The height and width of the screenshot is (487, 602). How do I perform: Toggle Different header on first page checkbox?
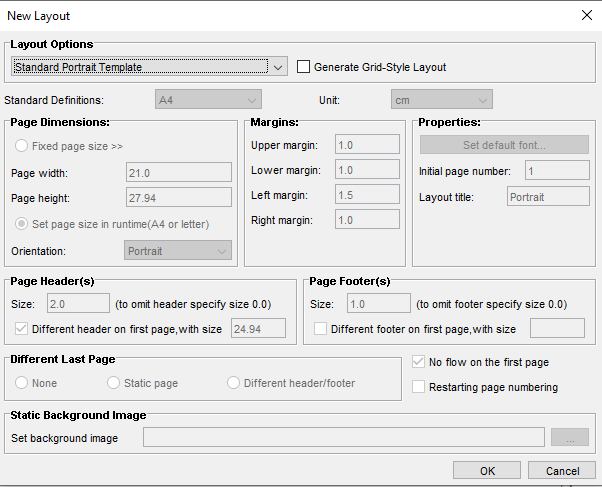tap(21, 328)
